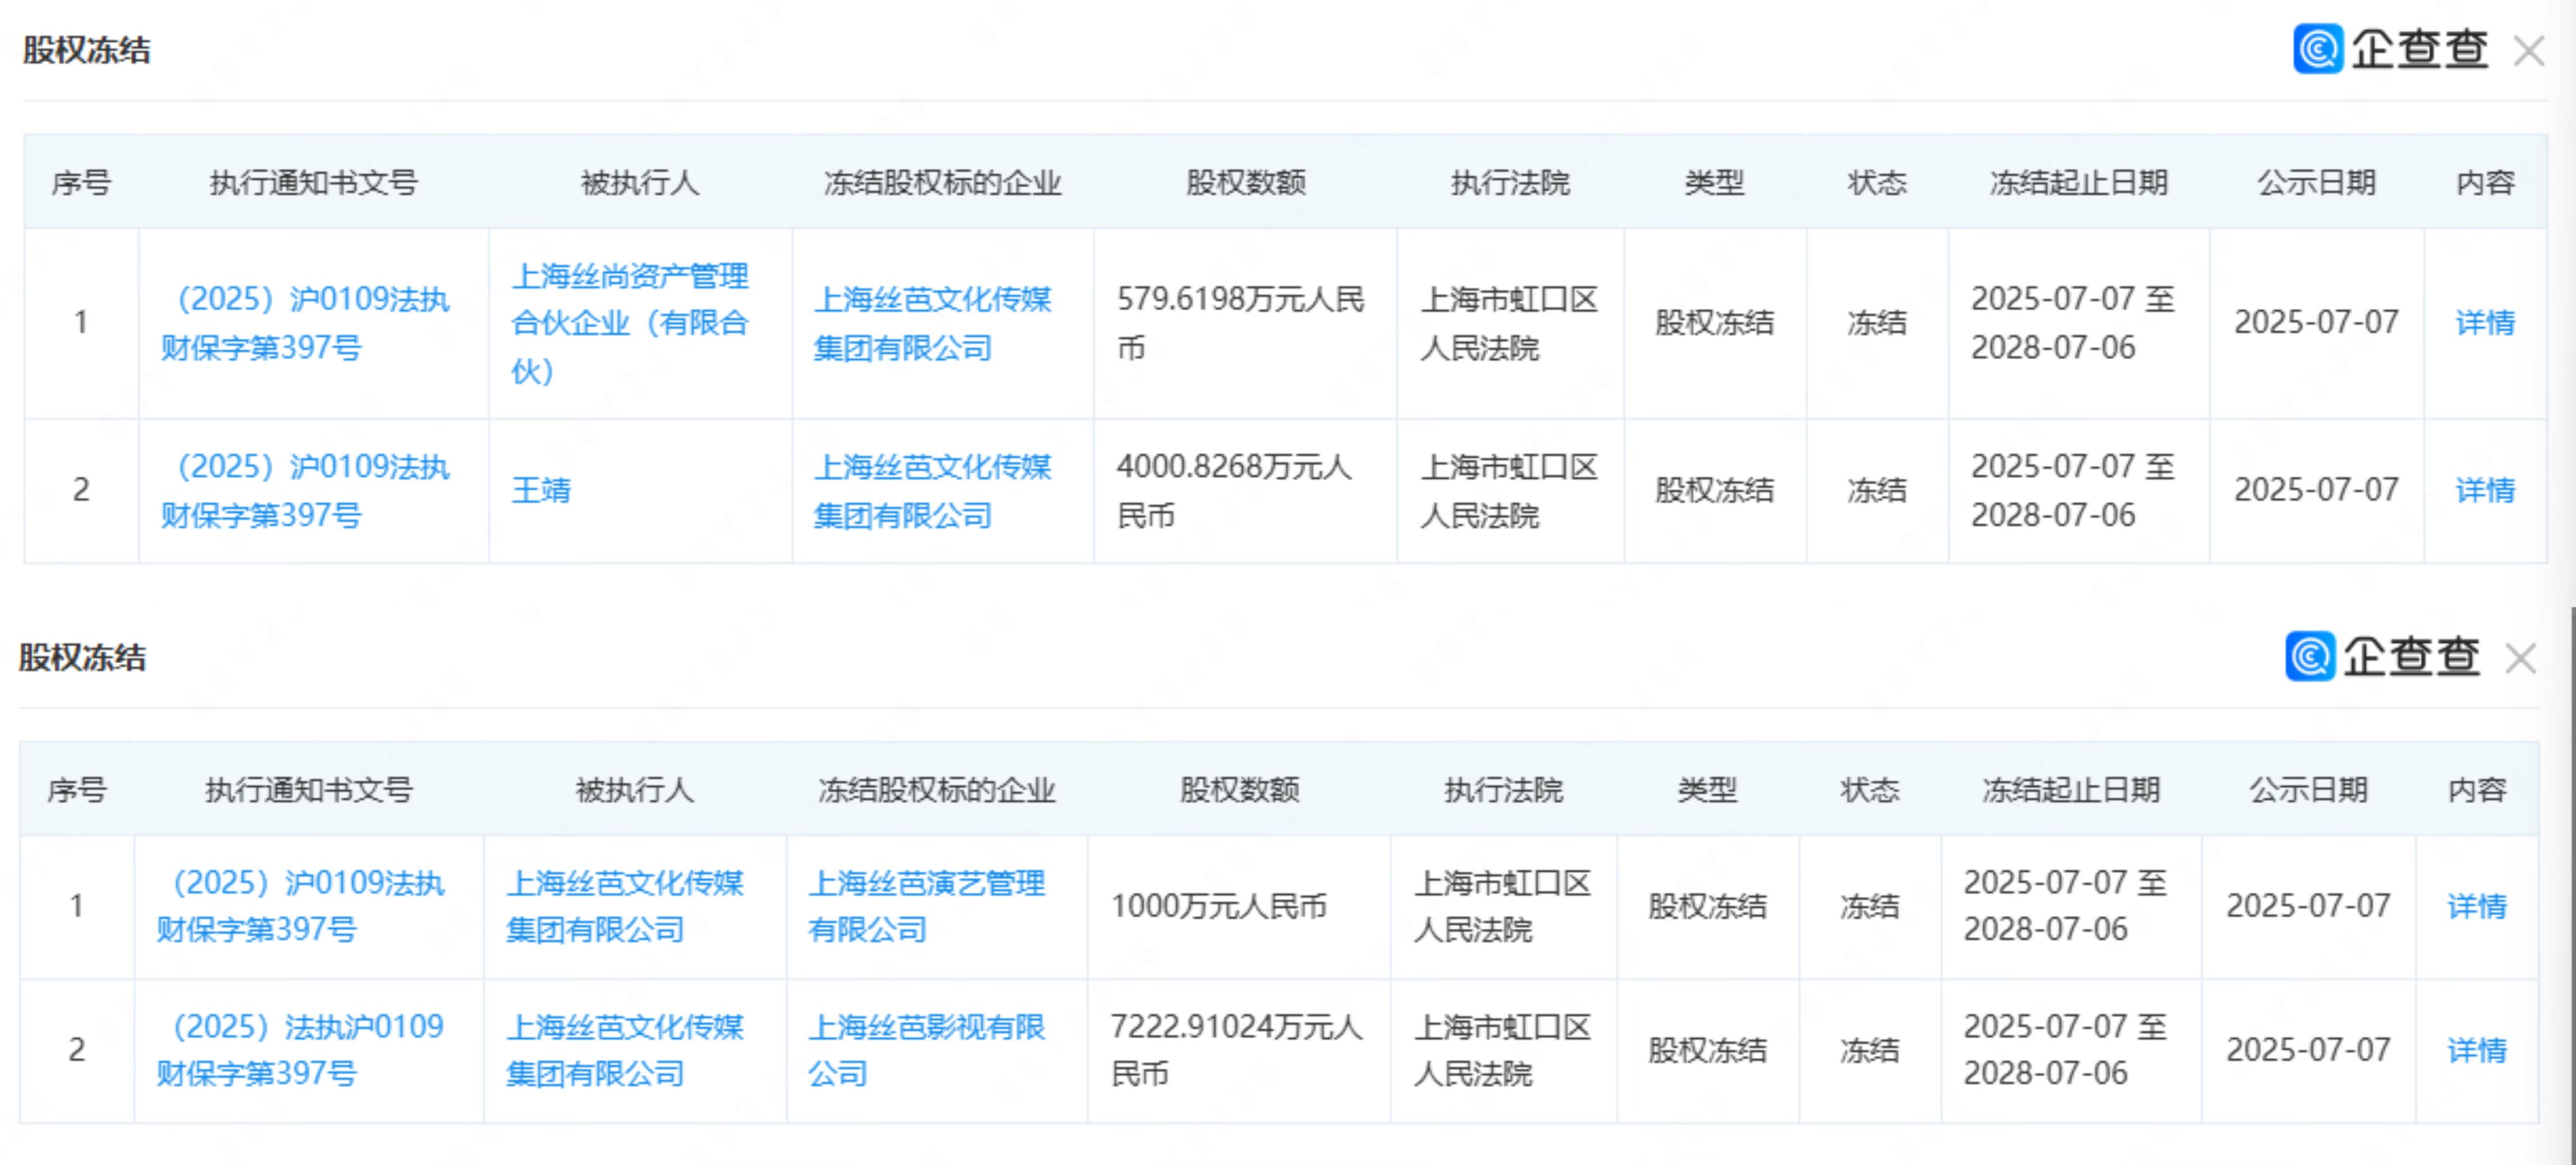Image resolution: width=2576 pixels, height=1165 pixels.
Task: Close the bottom 股权冻结 panel
Action: click(x=2521, y=659)
